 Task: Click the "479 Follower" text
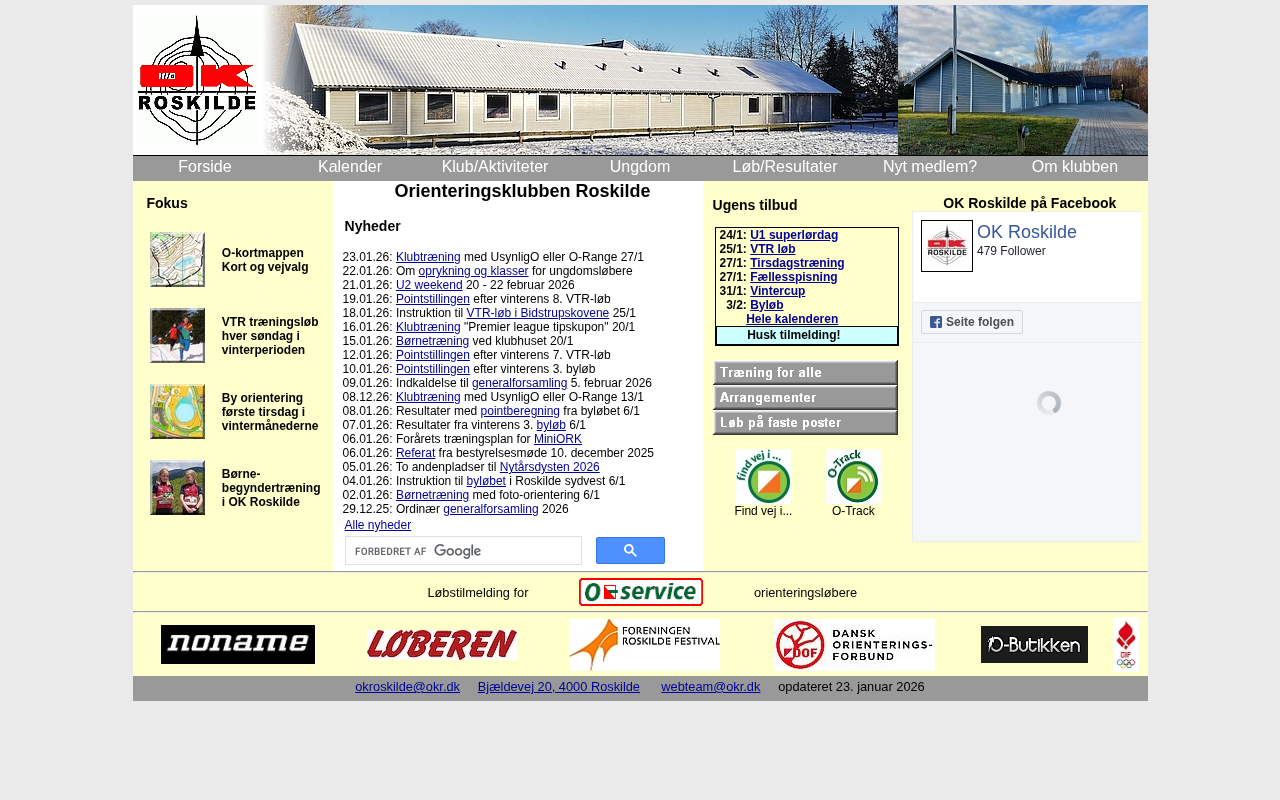1011,251
